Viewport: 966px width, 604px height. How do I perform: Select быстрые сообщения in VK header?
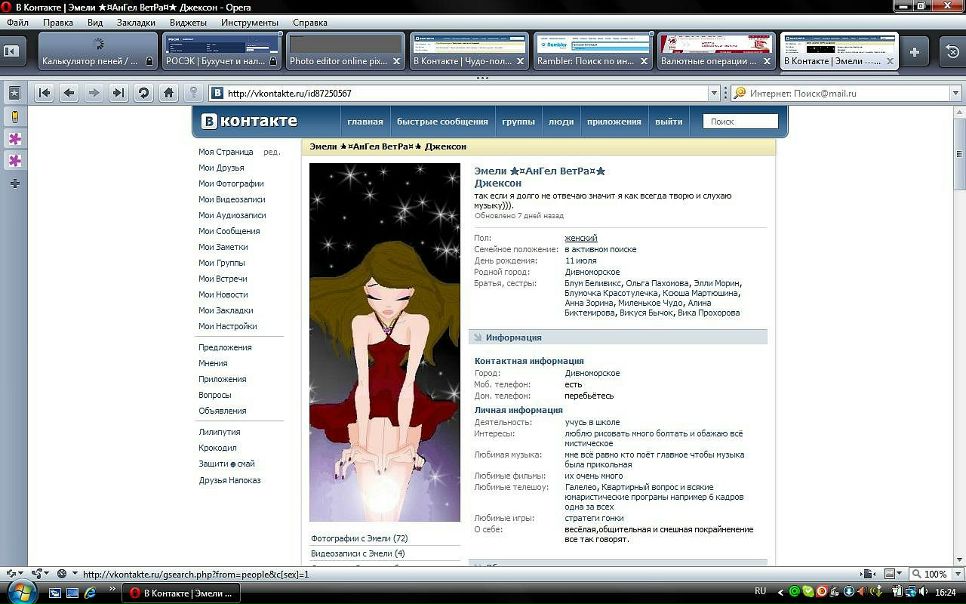tap(442, 122)
